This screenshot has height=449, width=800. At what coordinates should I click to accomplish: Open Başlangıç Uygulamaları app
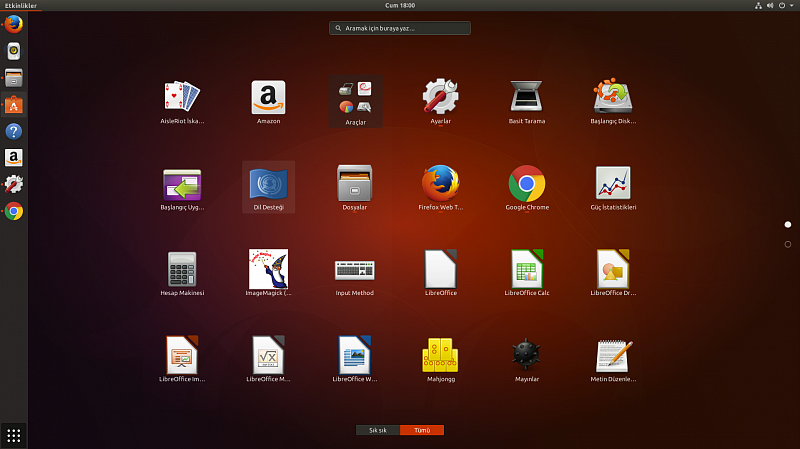(x=182, y=187)
